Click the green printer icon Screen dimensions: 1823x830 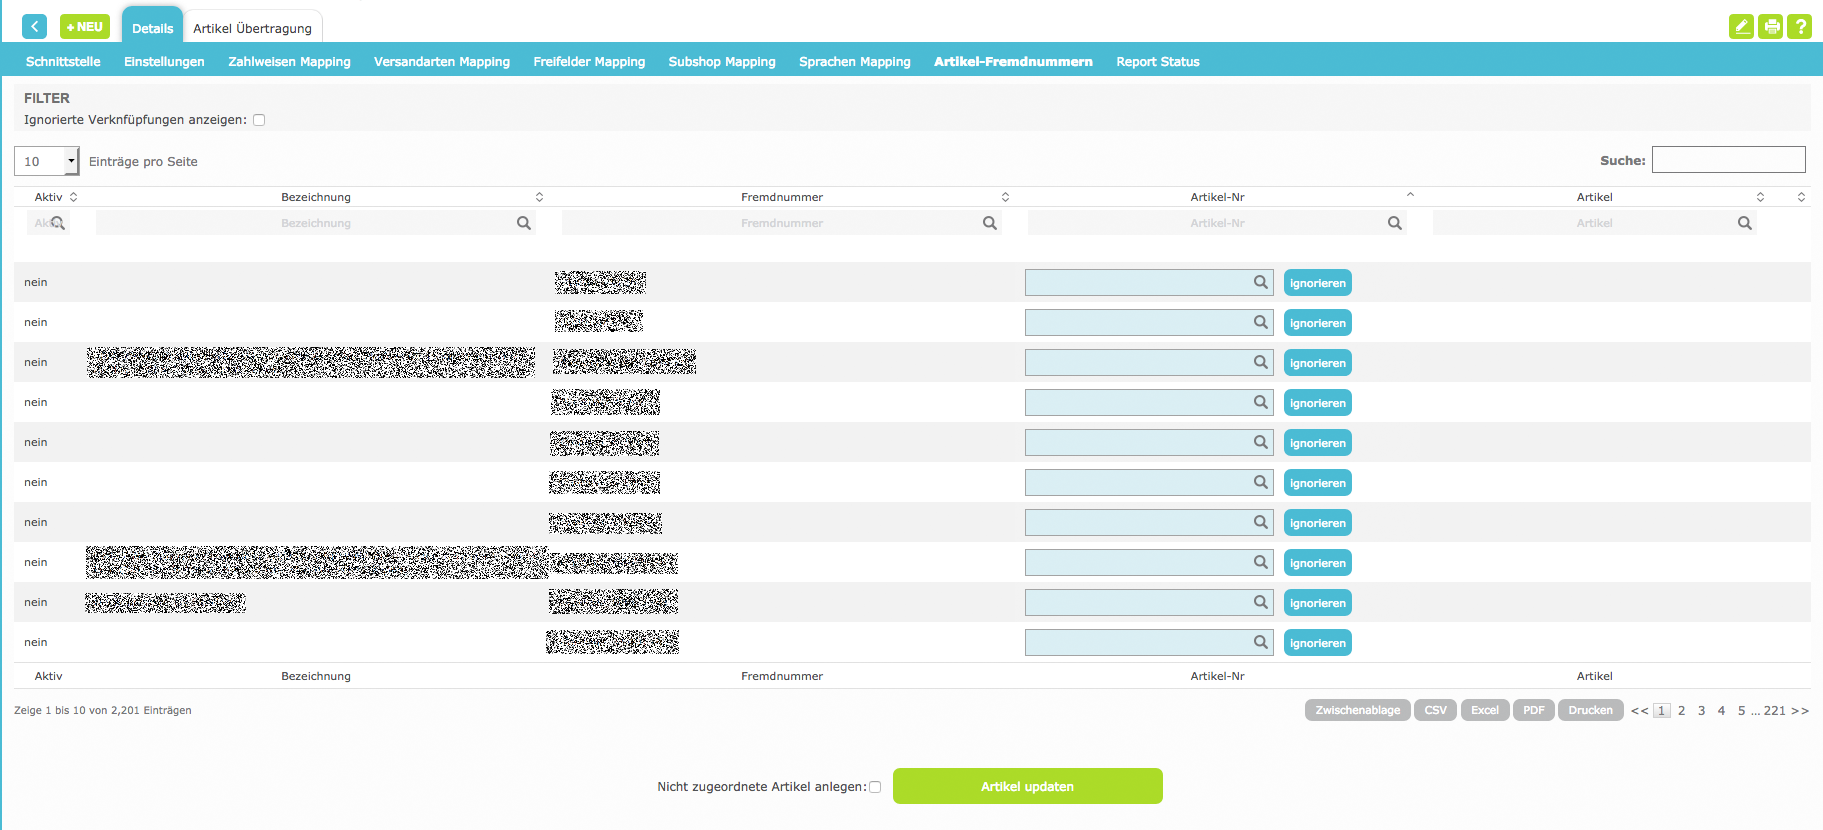[x=1771, y=27]
